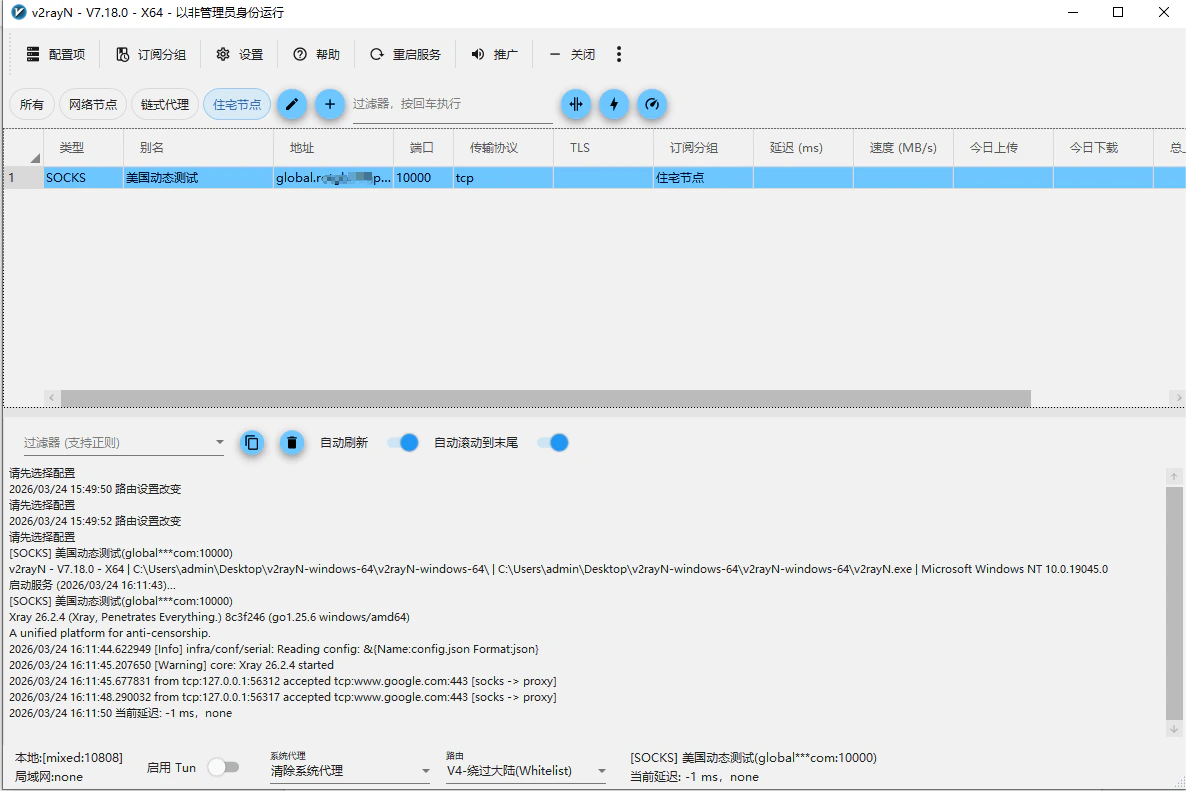This screenshot has width=1186, height=791.
Task: Sort by 类型 column header
Action: [83, 147]
